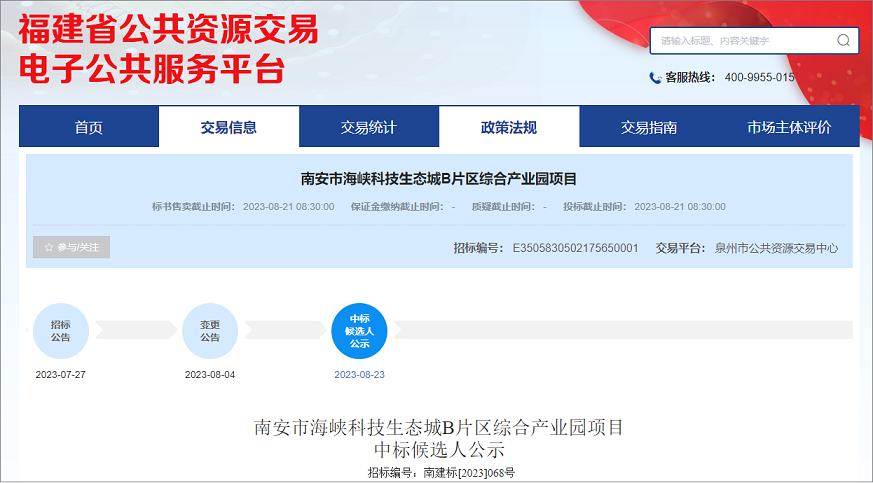Type in the title keyword search box
The height and width of the screenshot is (483, 873).
coord(742,41)
